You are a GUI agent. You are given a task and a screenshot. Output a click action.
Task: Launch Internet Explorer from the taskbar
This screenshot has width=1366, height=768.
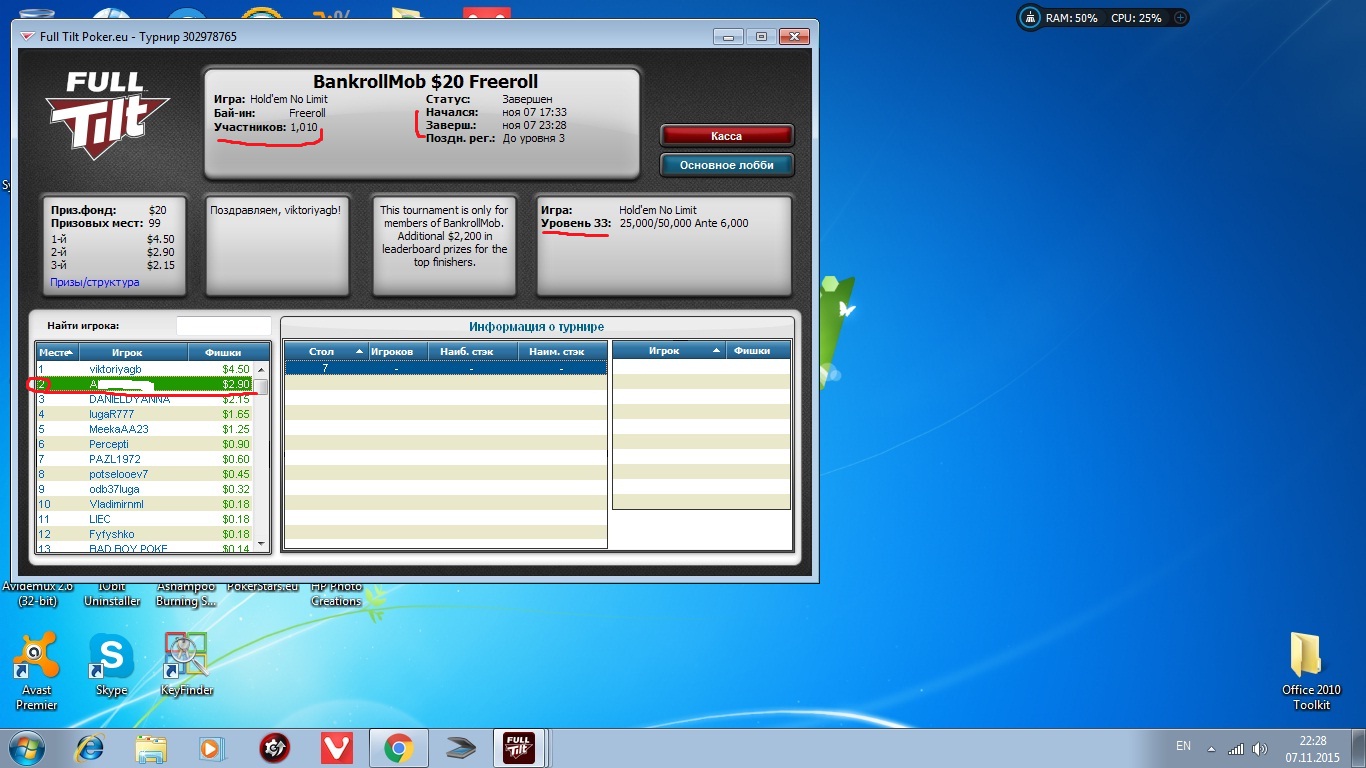pos(90,748)
